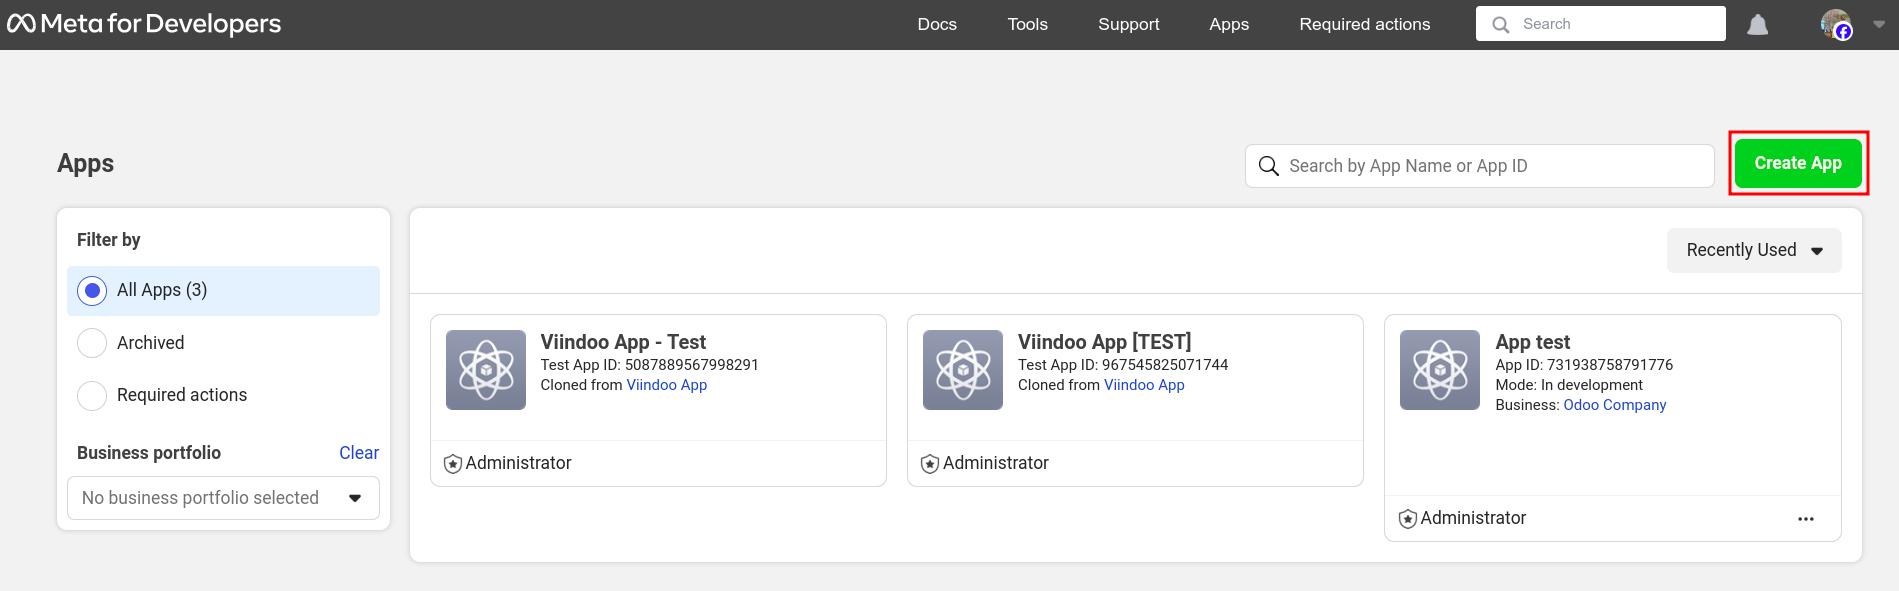Image resolution: width=1899 pixels, height=591 pixels.
Task: Click the Viindoo App [TEST] title
Action: pos(1104,342)
